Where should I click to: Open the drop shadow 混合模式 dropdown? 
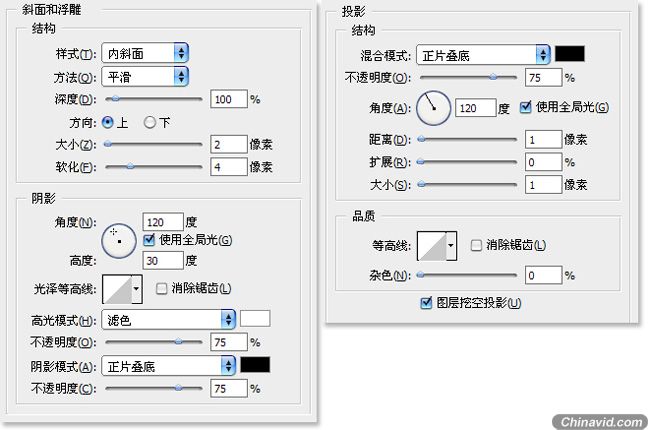click(x=483, y=54)
